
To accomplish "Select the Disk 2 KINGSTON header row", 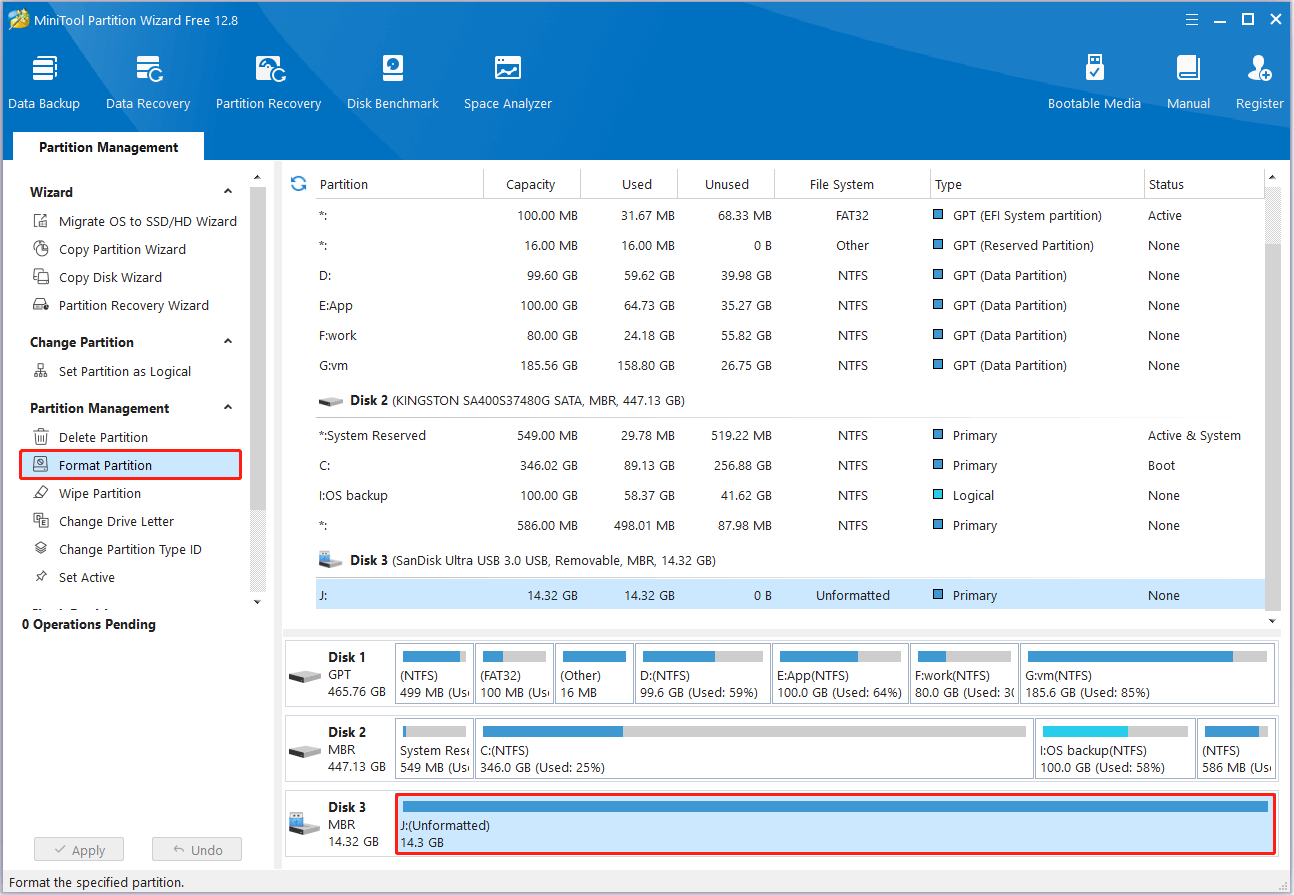I will click(x=790, y=400).
